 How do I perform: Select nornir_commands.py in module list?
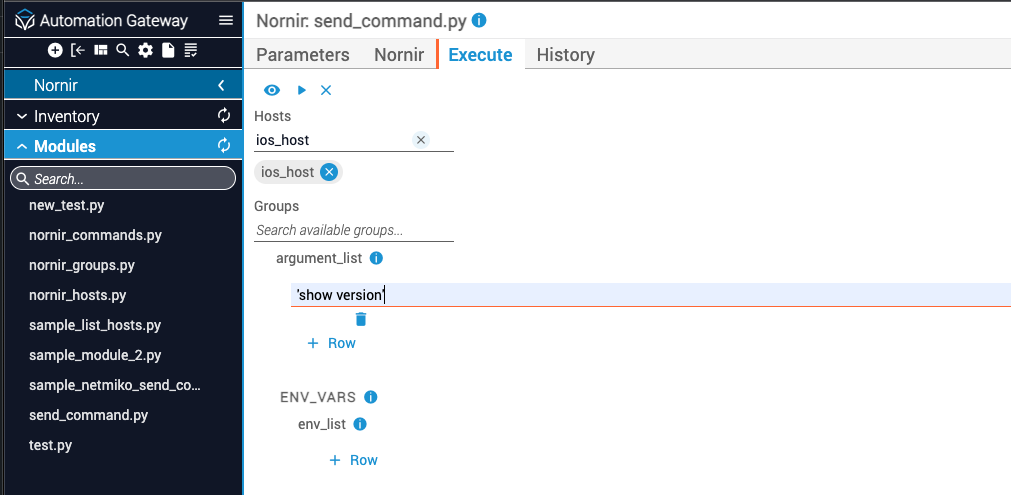tap(95, 236)
